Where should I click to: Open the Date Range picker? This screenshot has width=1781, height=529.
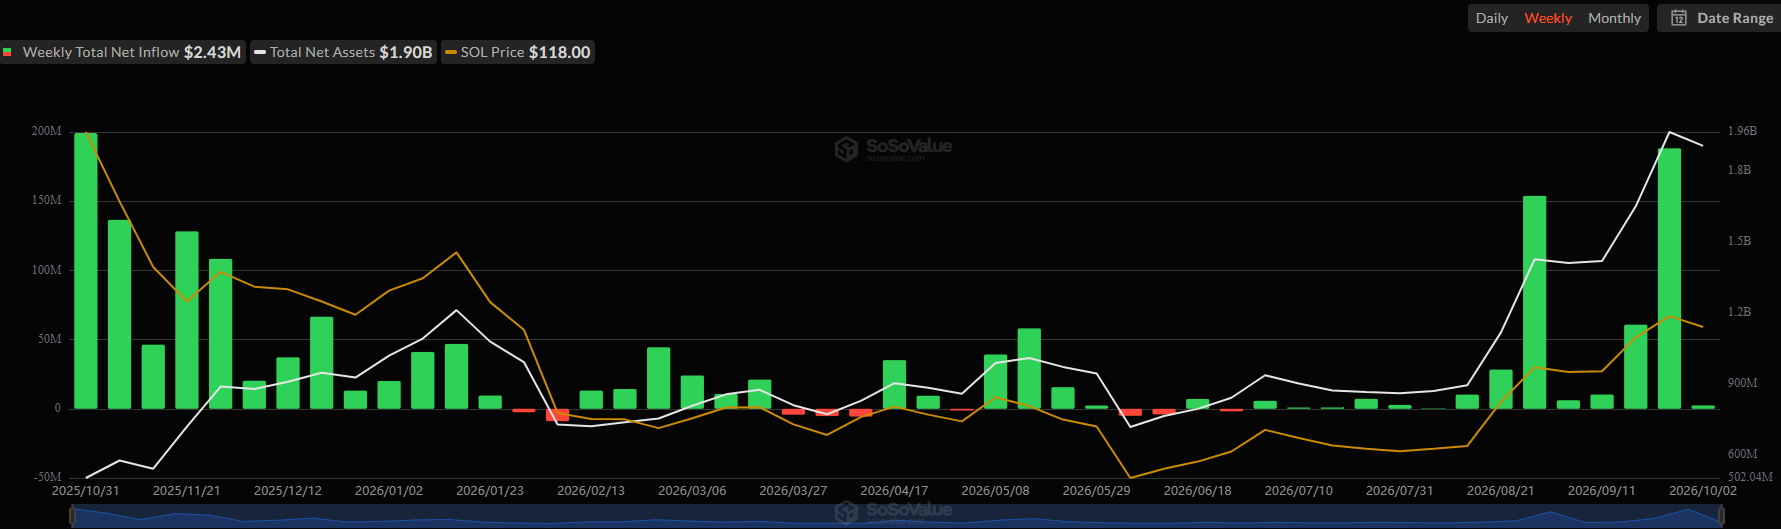[x=1722, y=18]
